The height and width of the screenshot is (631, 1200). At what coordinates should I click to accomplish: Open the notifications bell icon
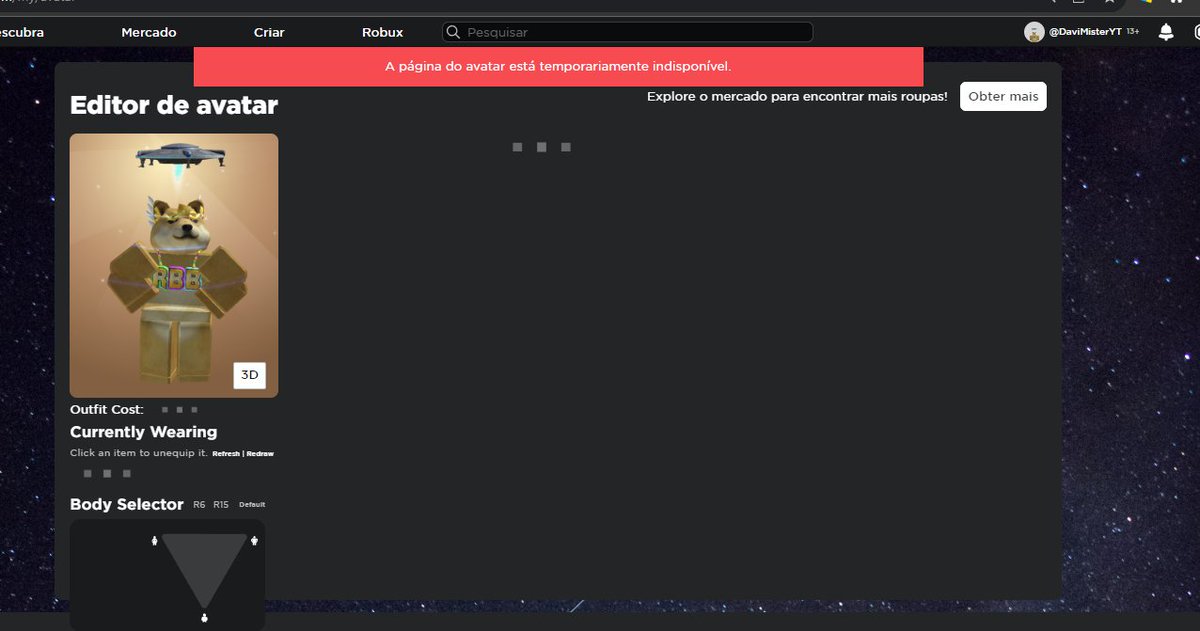point(1166,32)
